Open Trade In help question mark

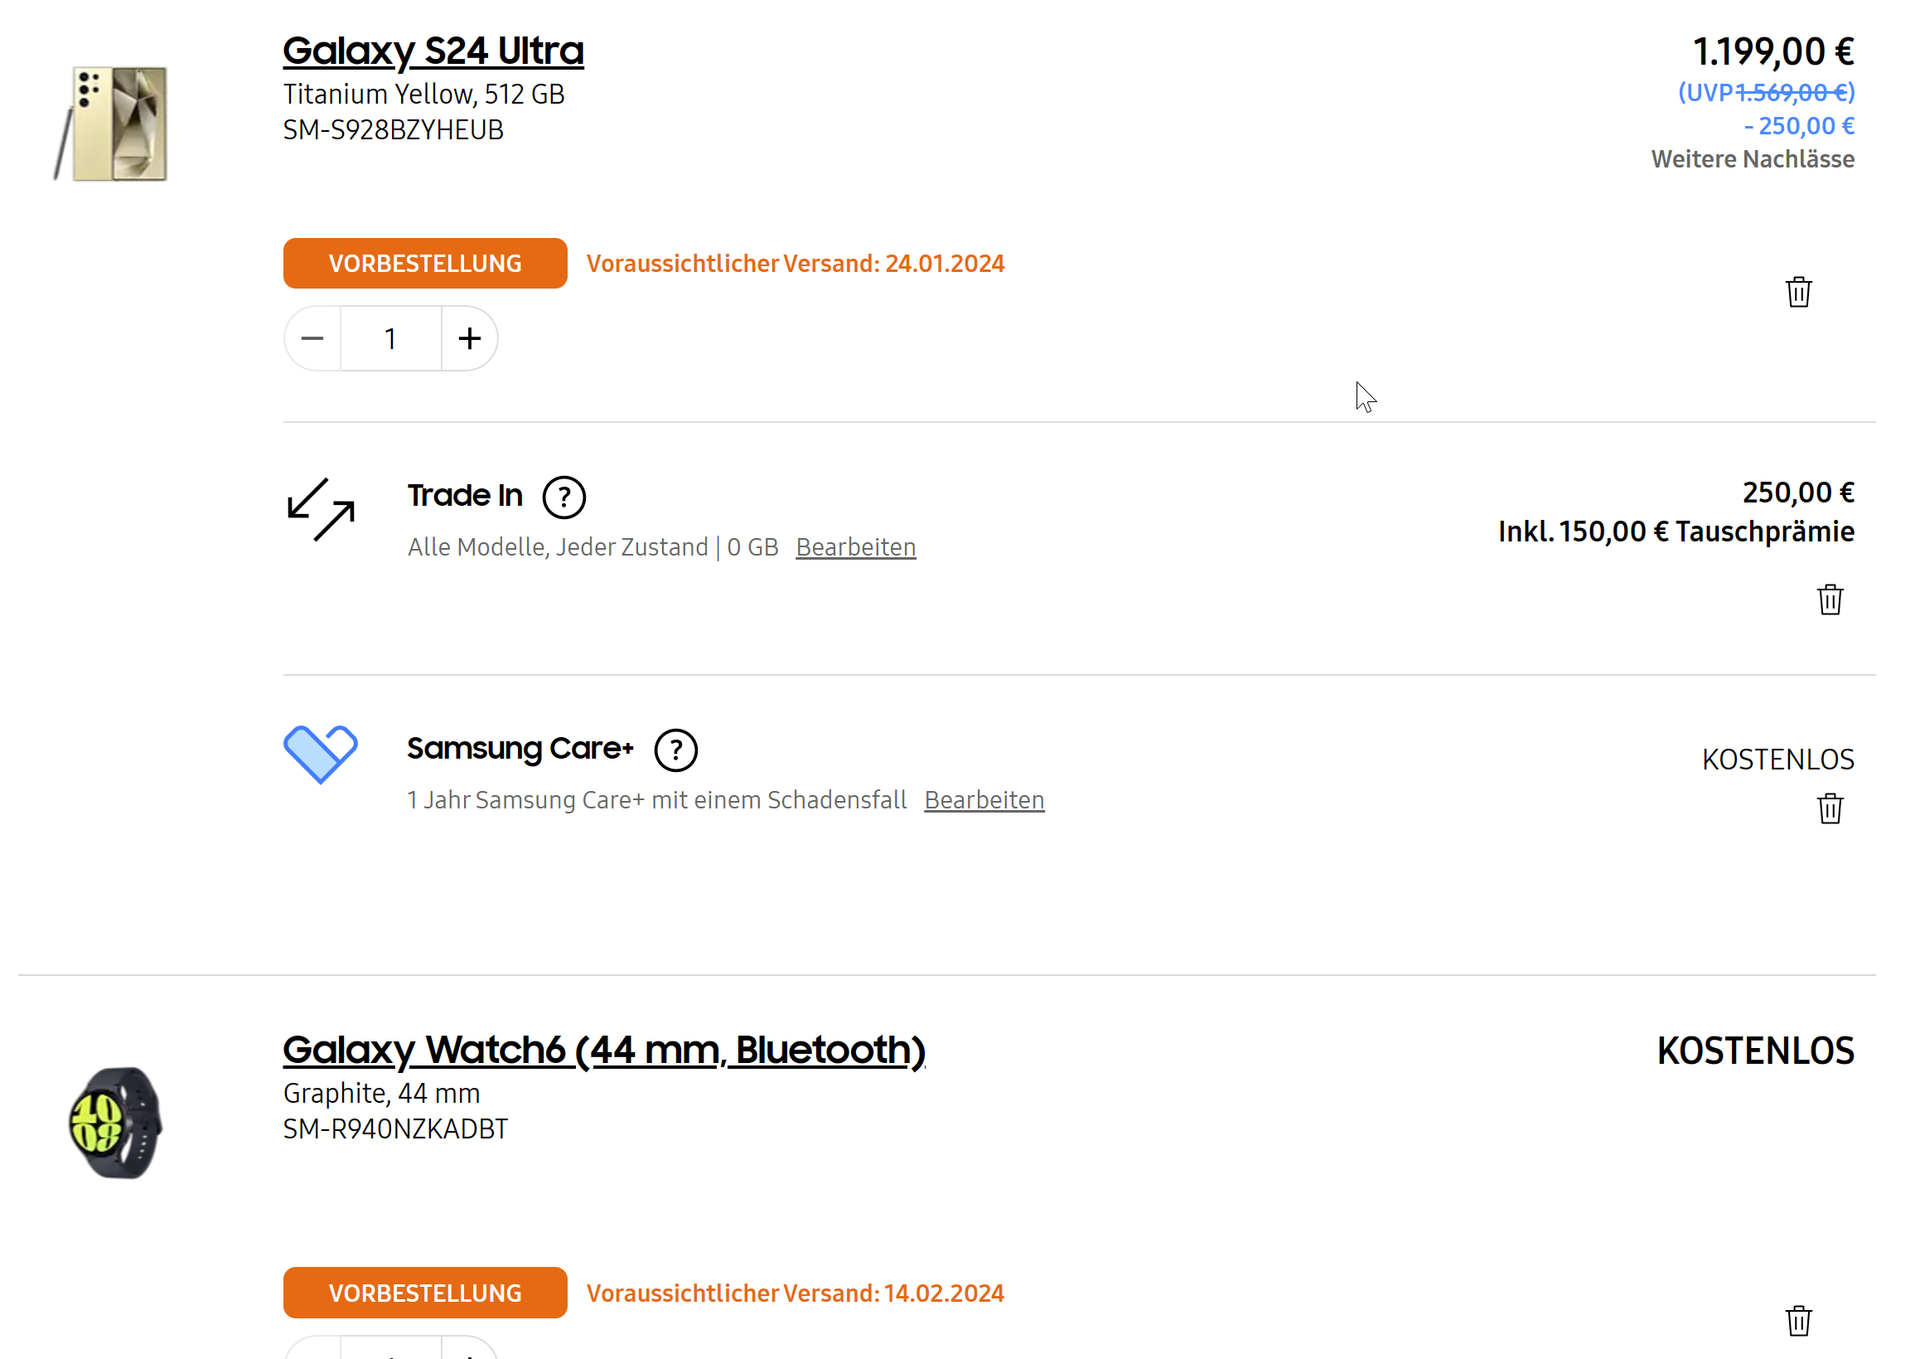pyautogui.click(x=564, y=497)
